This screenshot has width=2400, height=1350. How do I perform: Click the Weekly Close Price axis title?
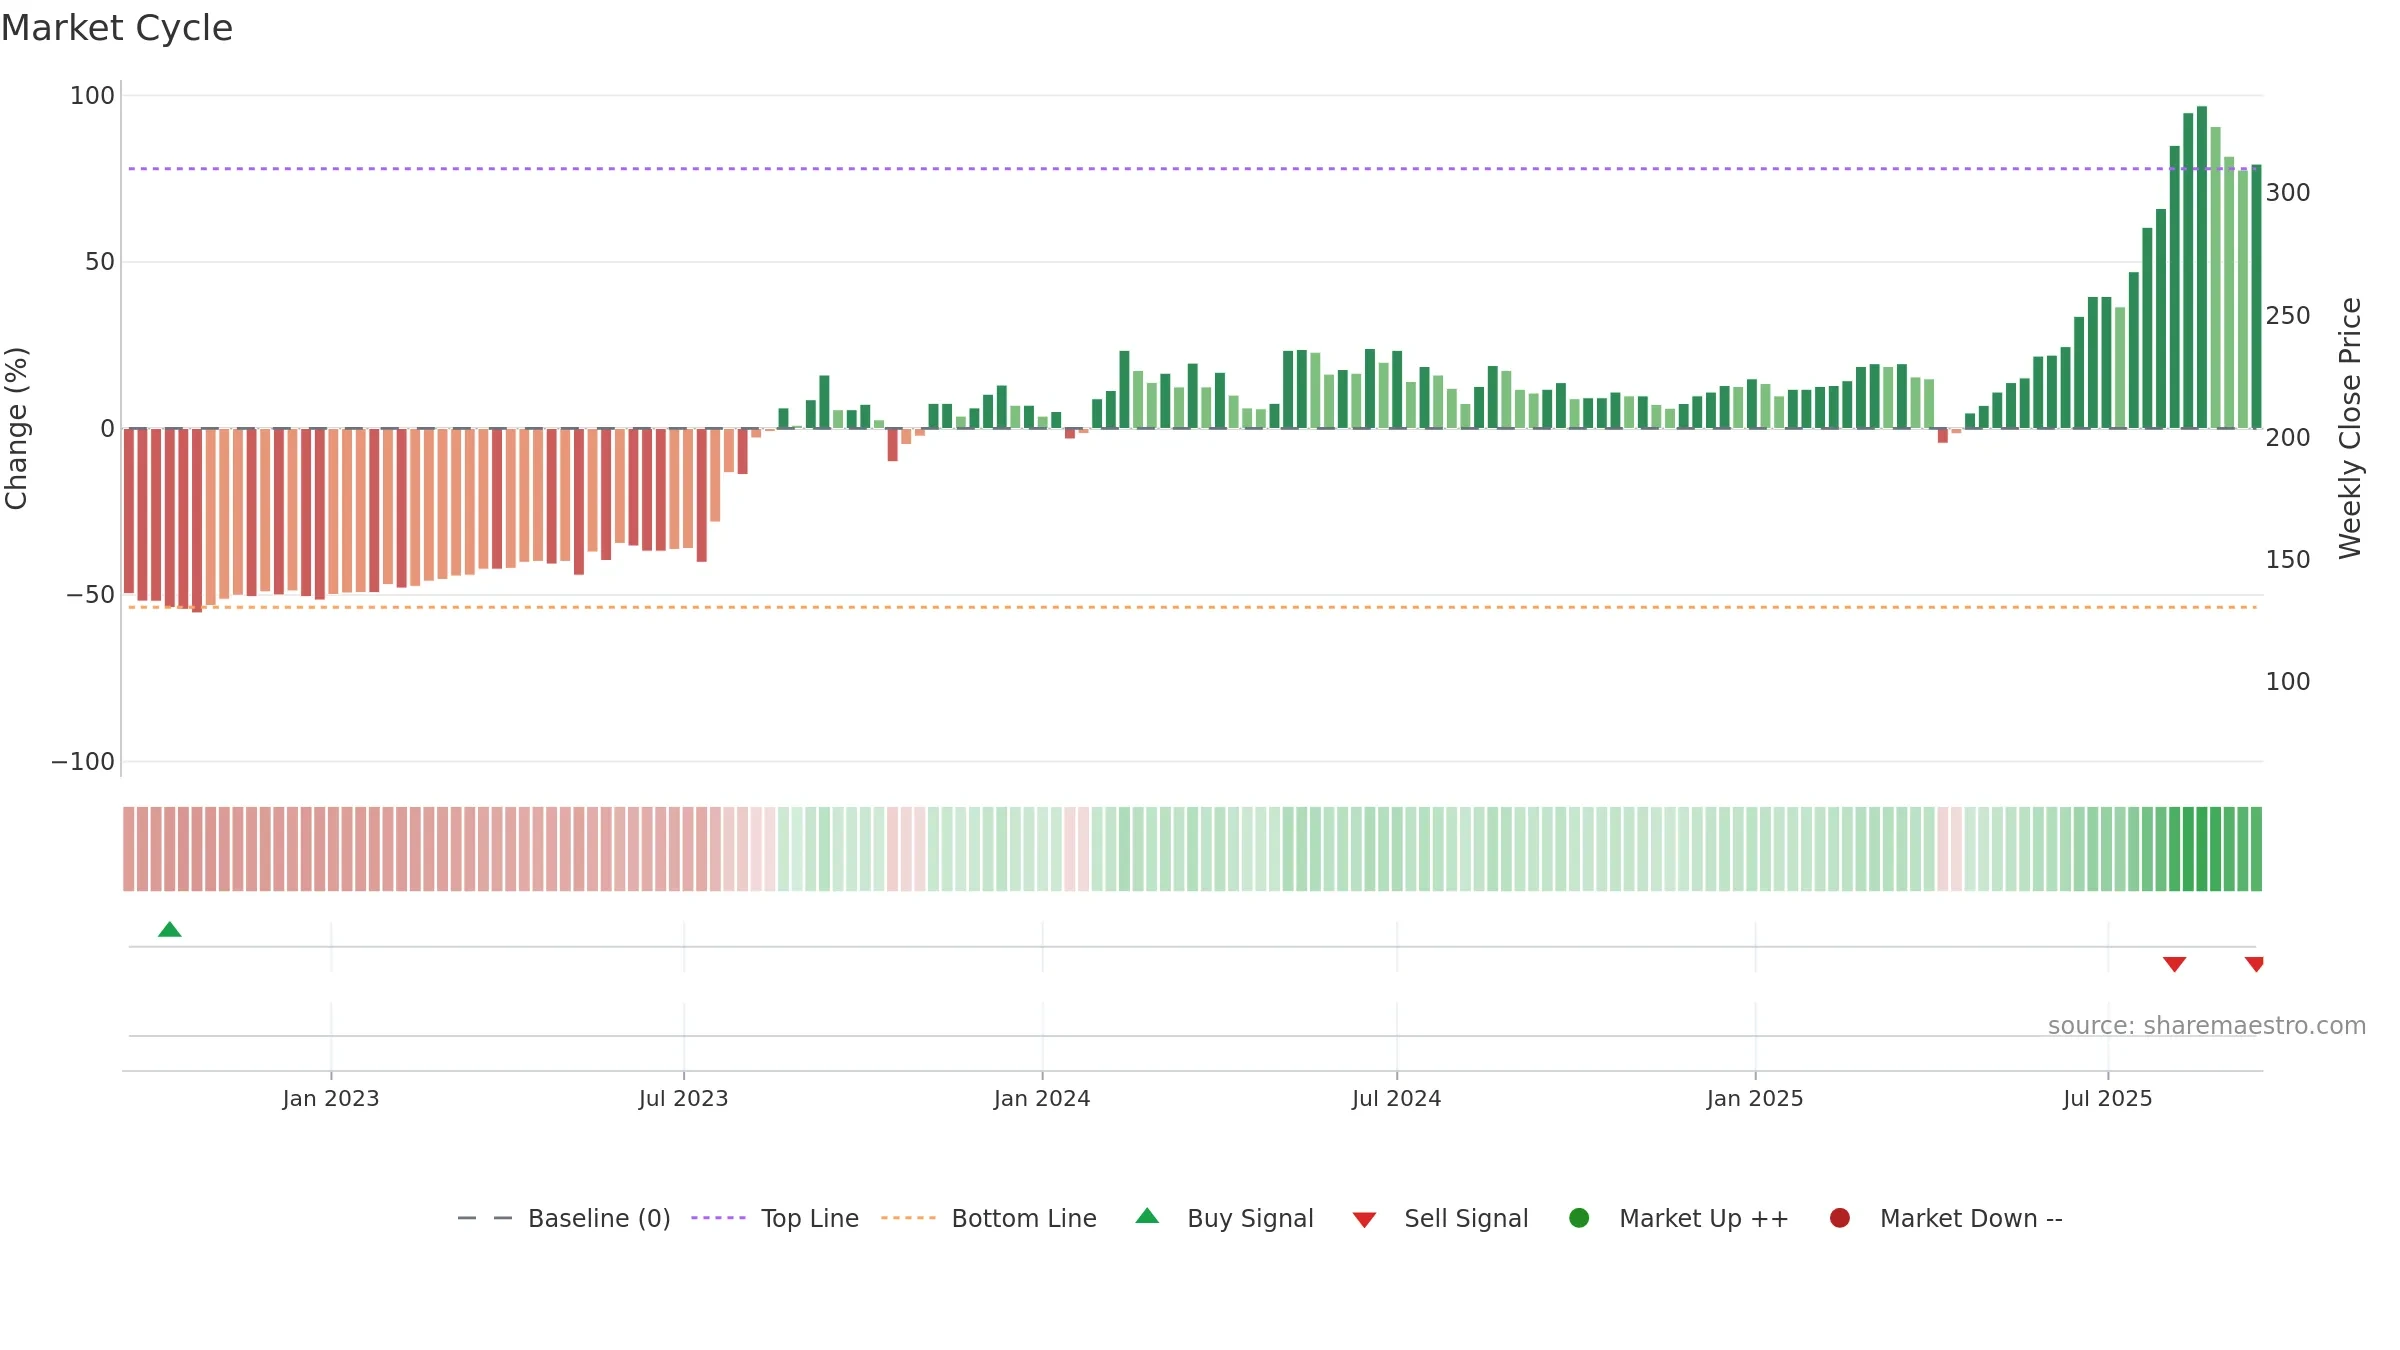point(2350,428)
